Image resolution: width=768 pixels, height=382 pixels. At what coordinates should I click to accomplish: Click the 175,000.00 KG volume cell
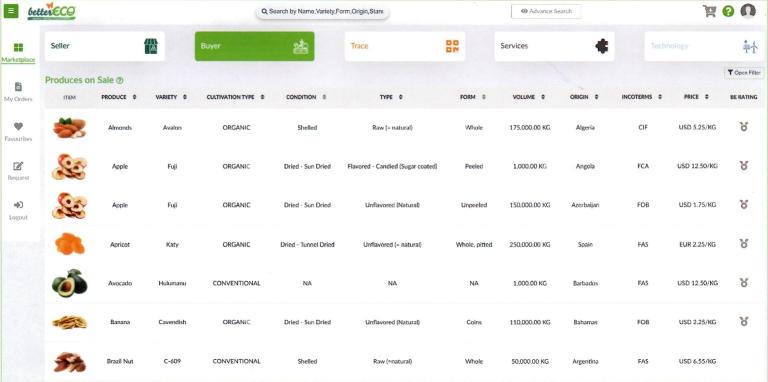[529, 127]
